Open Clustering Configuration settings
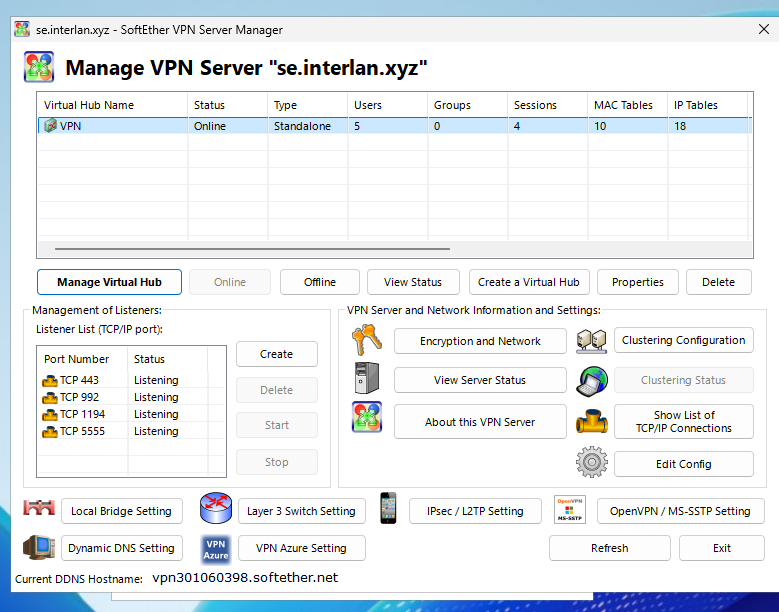779x612 pixels. (x=683, y=340)
